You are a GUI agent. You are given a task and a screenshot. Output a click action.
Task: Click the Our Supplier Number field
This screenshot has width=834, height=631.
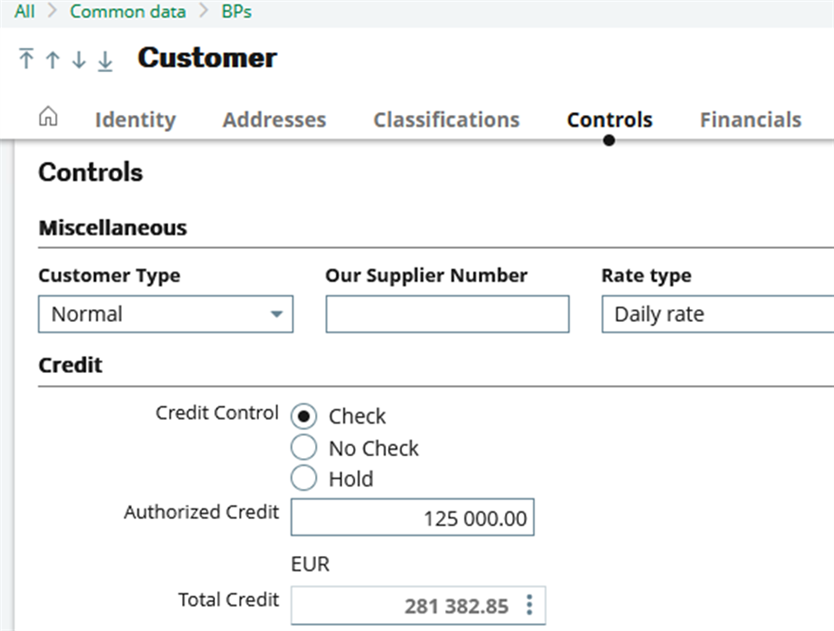point(447,314)
